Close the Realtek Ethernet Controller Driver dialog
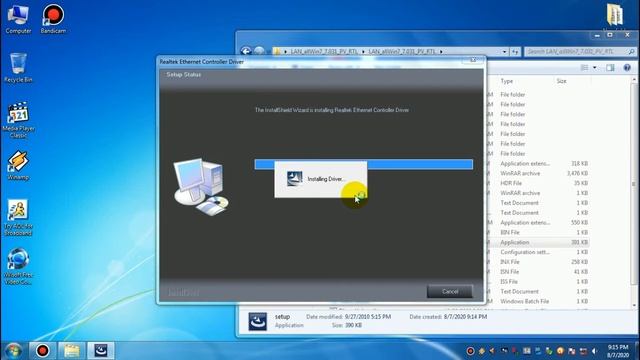Viewport: 640px width, 360px height. (473, 60)
